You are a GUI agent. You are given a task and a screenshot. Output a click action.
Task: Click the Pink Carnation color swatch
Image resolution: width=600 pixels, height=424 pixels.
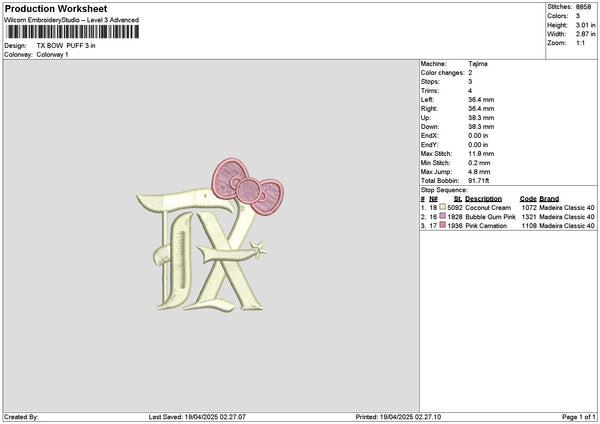tap(442, 225)
